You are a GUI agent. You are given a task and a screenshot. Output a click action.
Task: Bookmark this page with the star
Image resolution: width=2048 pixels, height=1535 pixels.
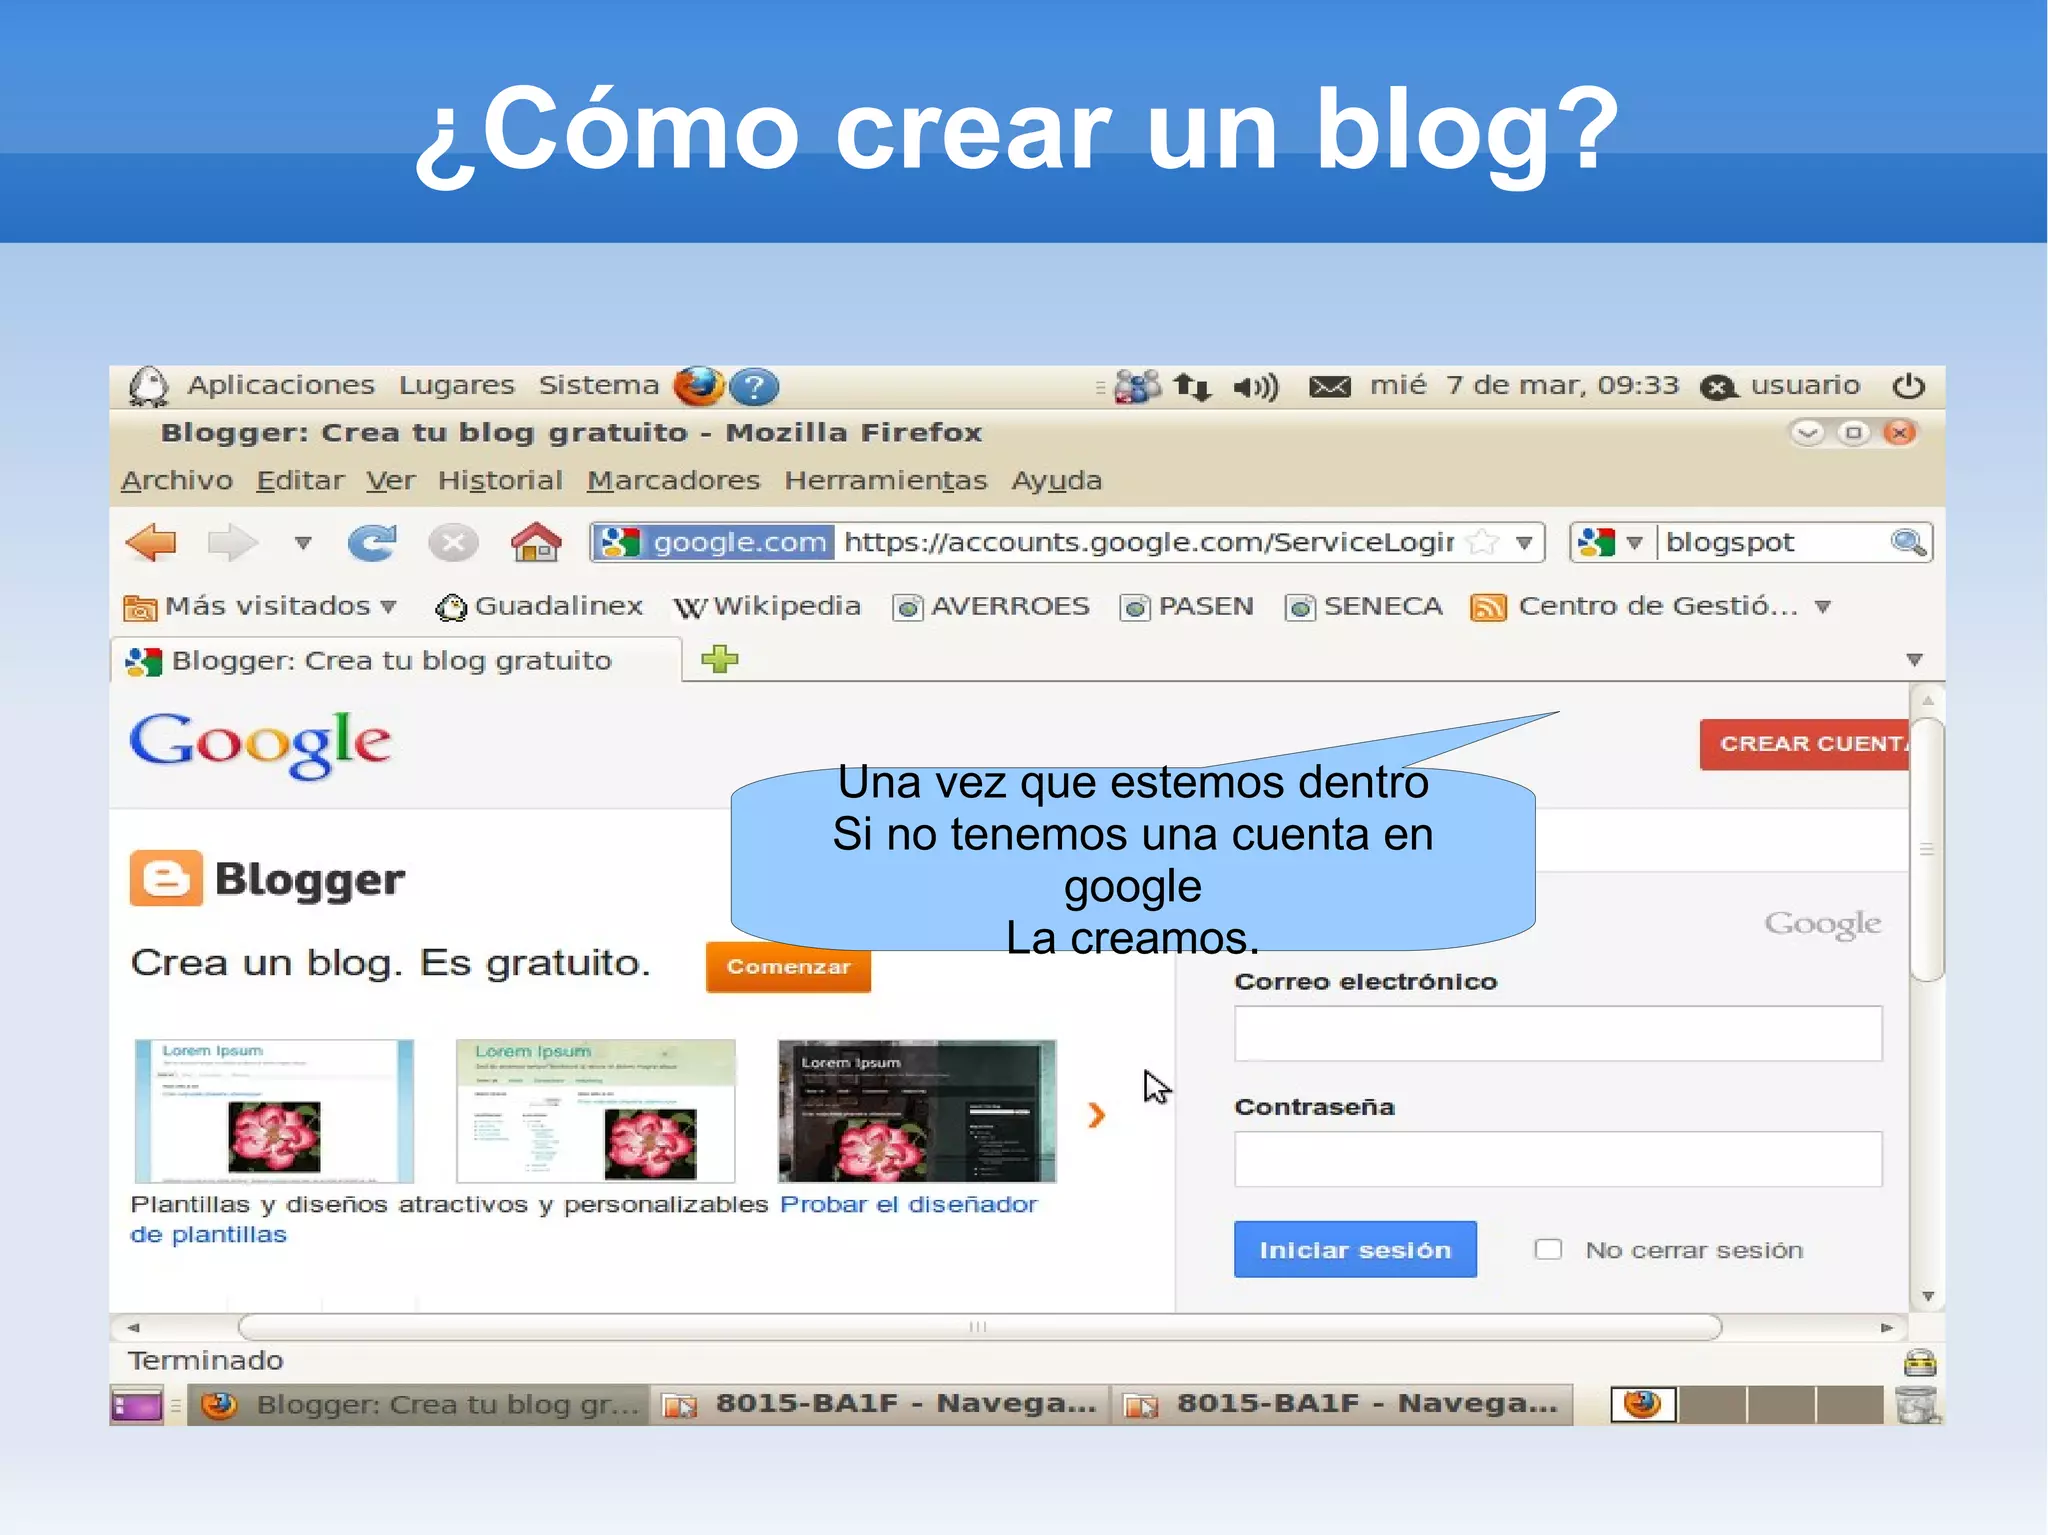click(x=1482, y=543)
